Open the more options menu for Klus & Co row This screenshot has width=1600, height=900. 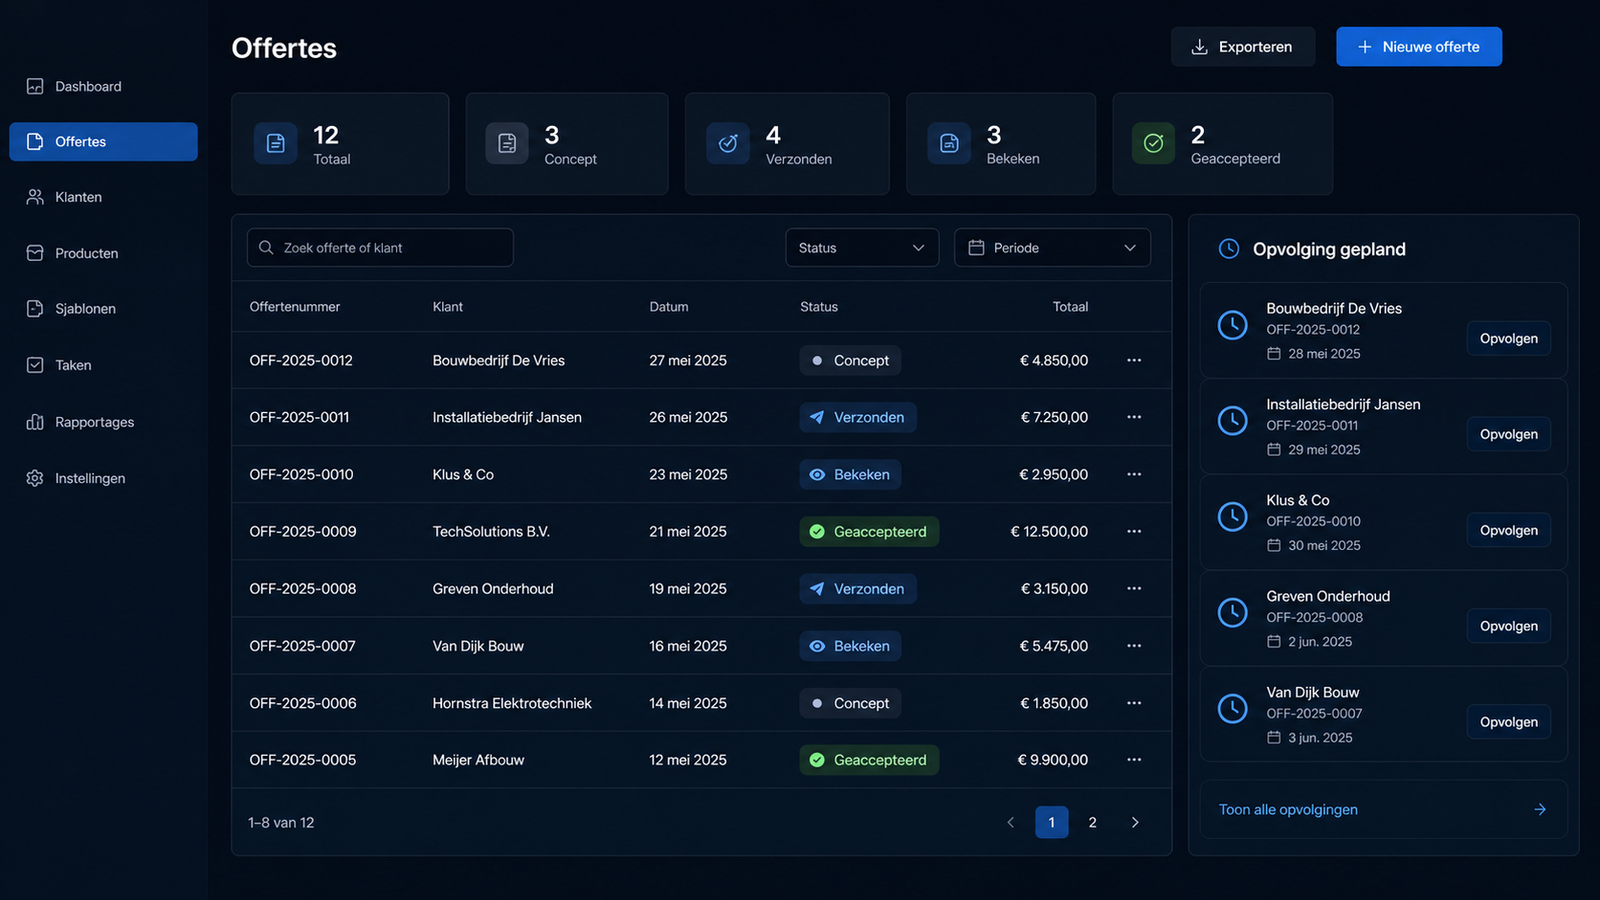1134,474
